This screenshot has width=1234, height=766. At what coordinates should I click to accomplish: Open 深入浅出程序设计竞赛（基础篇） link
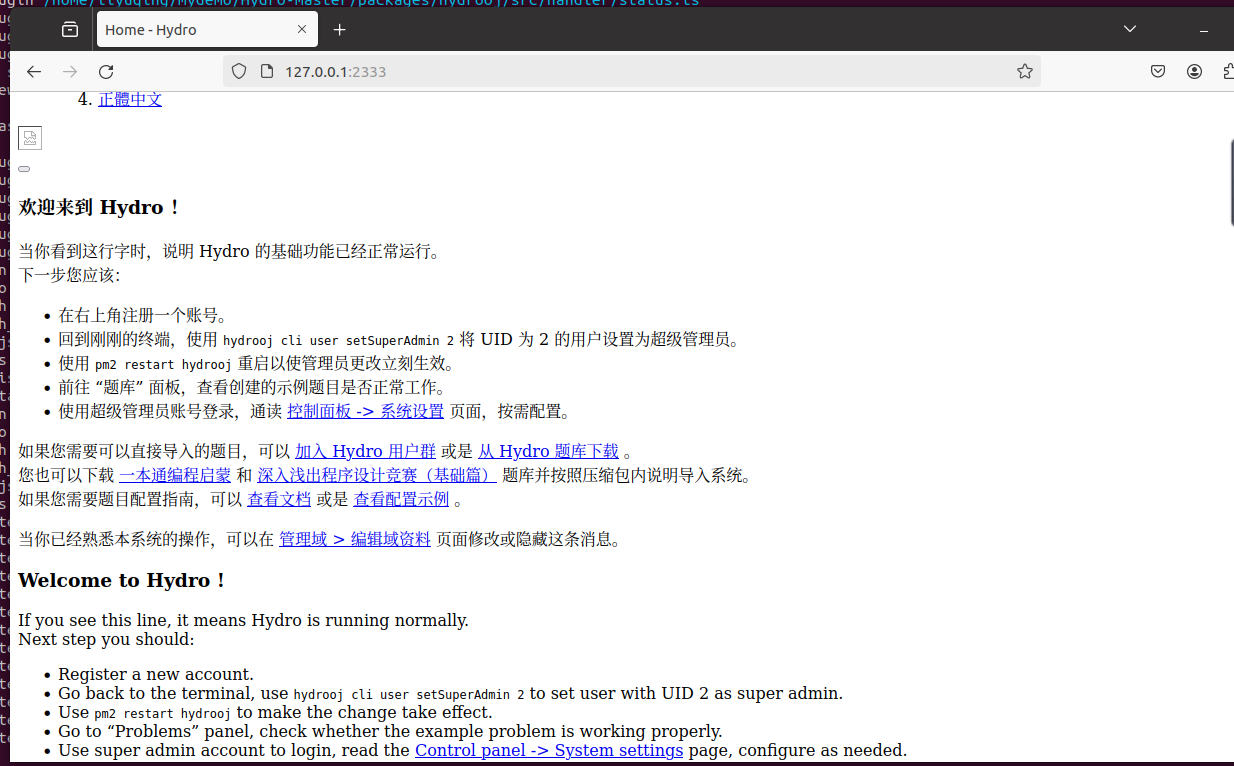(x=377, y=475)
